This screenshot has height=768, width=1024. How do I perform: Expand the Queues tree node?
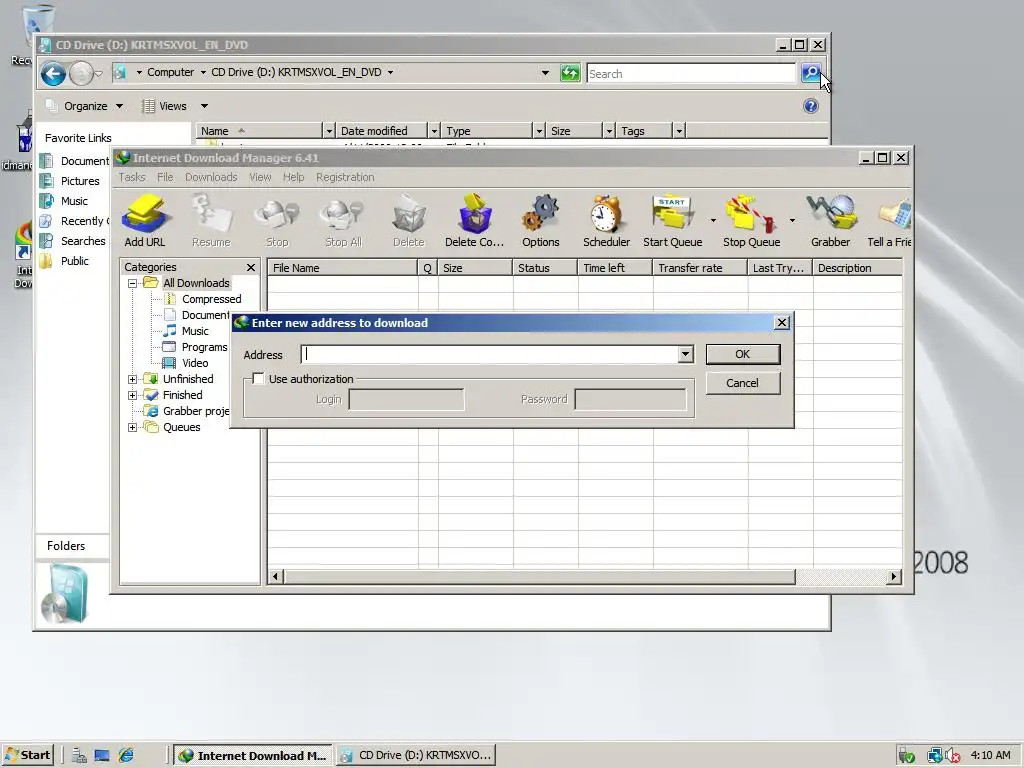pos(133,427)
